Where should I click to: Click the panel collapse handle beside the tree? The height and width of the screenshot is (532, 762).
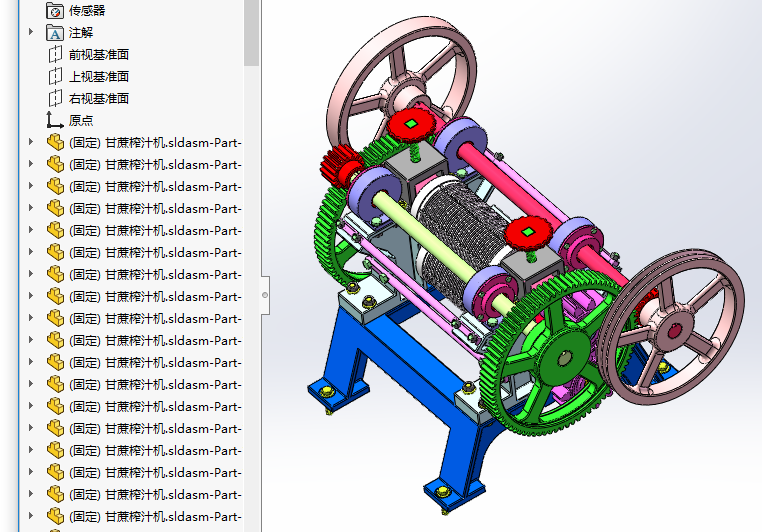(x=265, y=295)
